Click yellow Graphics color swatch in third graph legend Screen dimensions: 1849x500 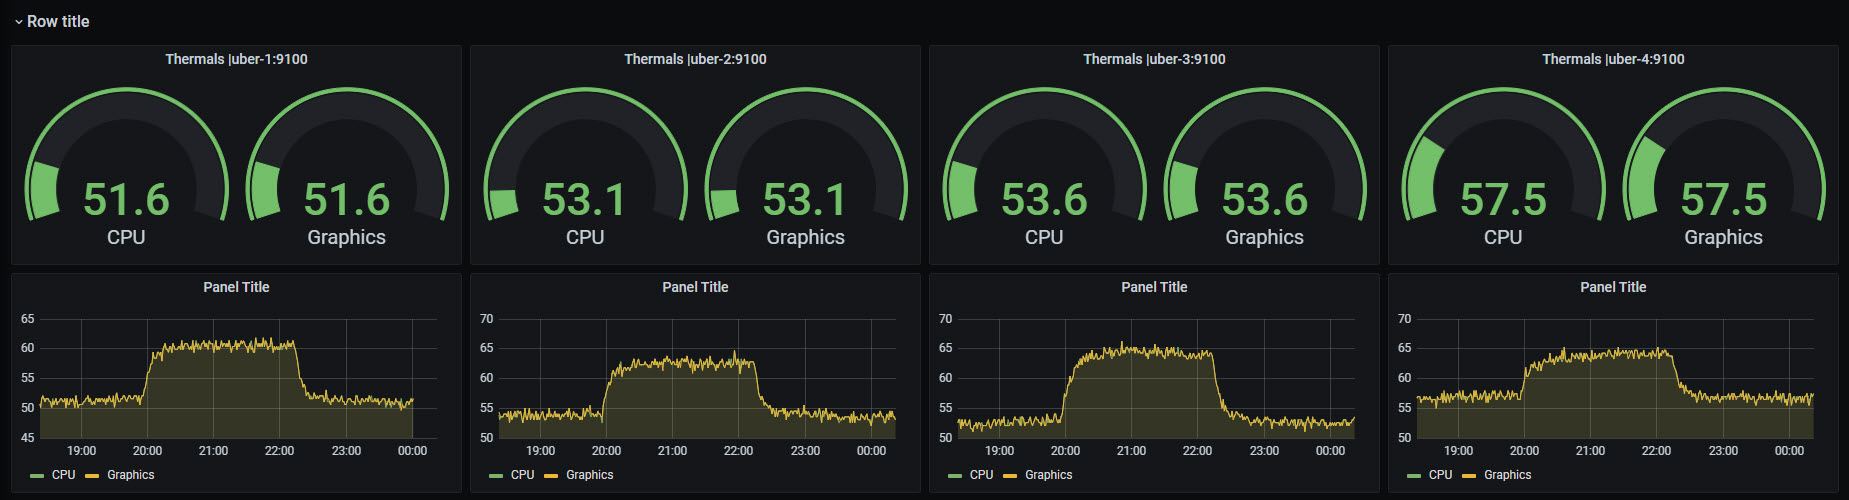coord(1010,476)
